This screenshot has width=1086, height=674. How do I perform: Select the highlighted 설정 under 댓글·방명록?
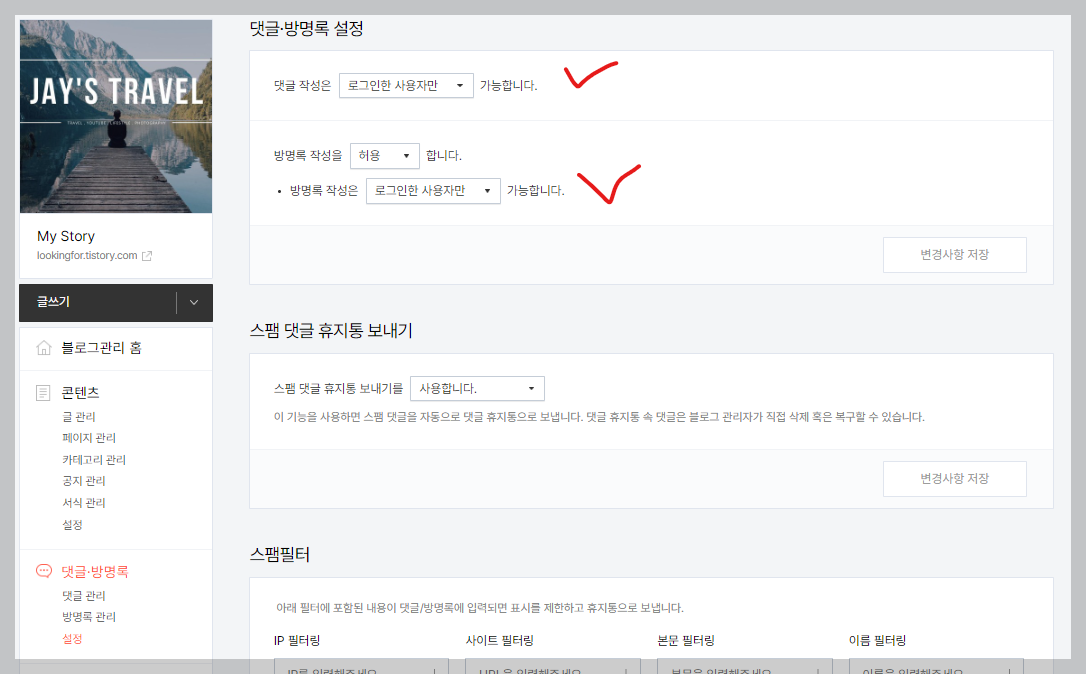[x=73, y=639]
